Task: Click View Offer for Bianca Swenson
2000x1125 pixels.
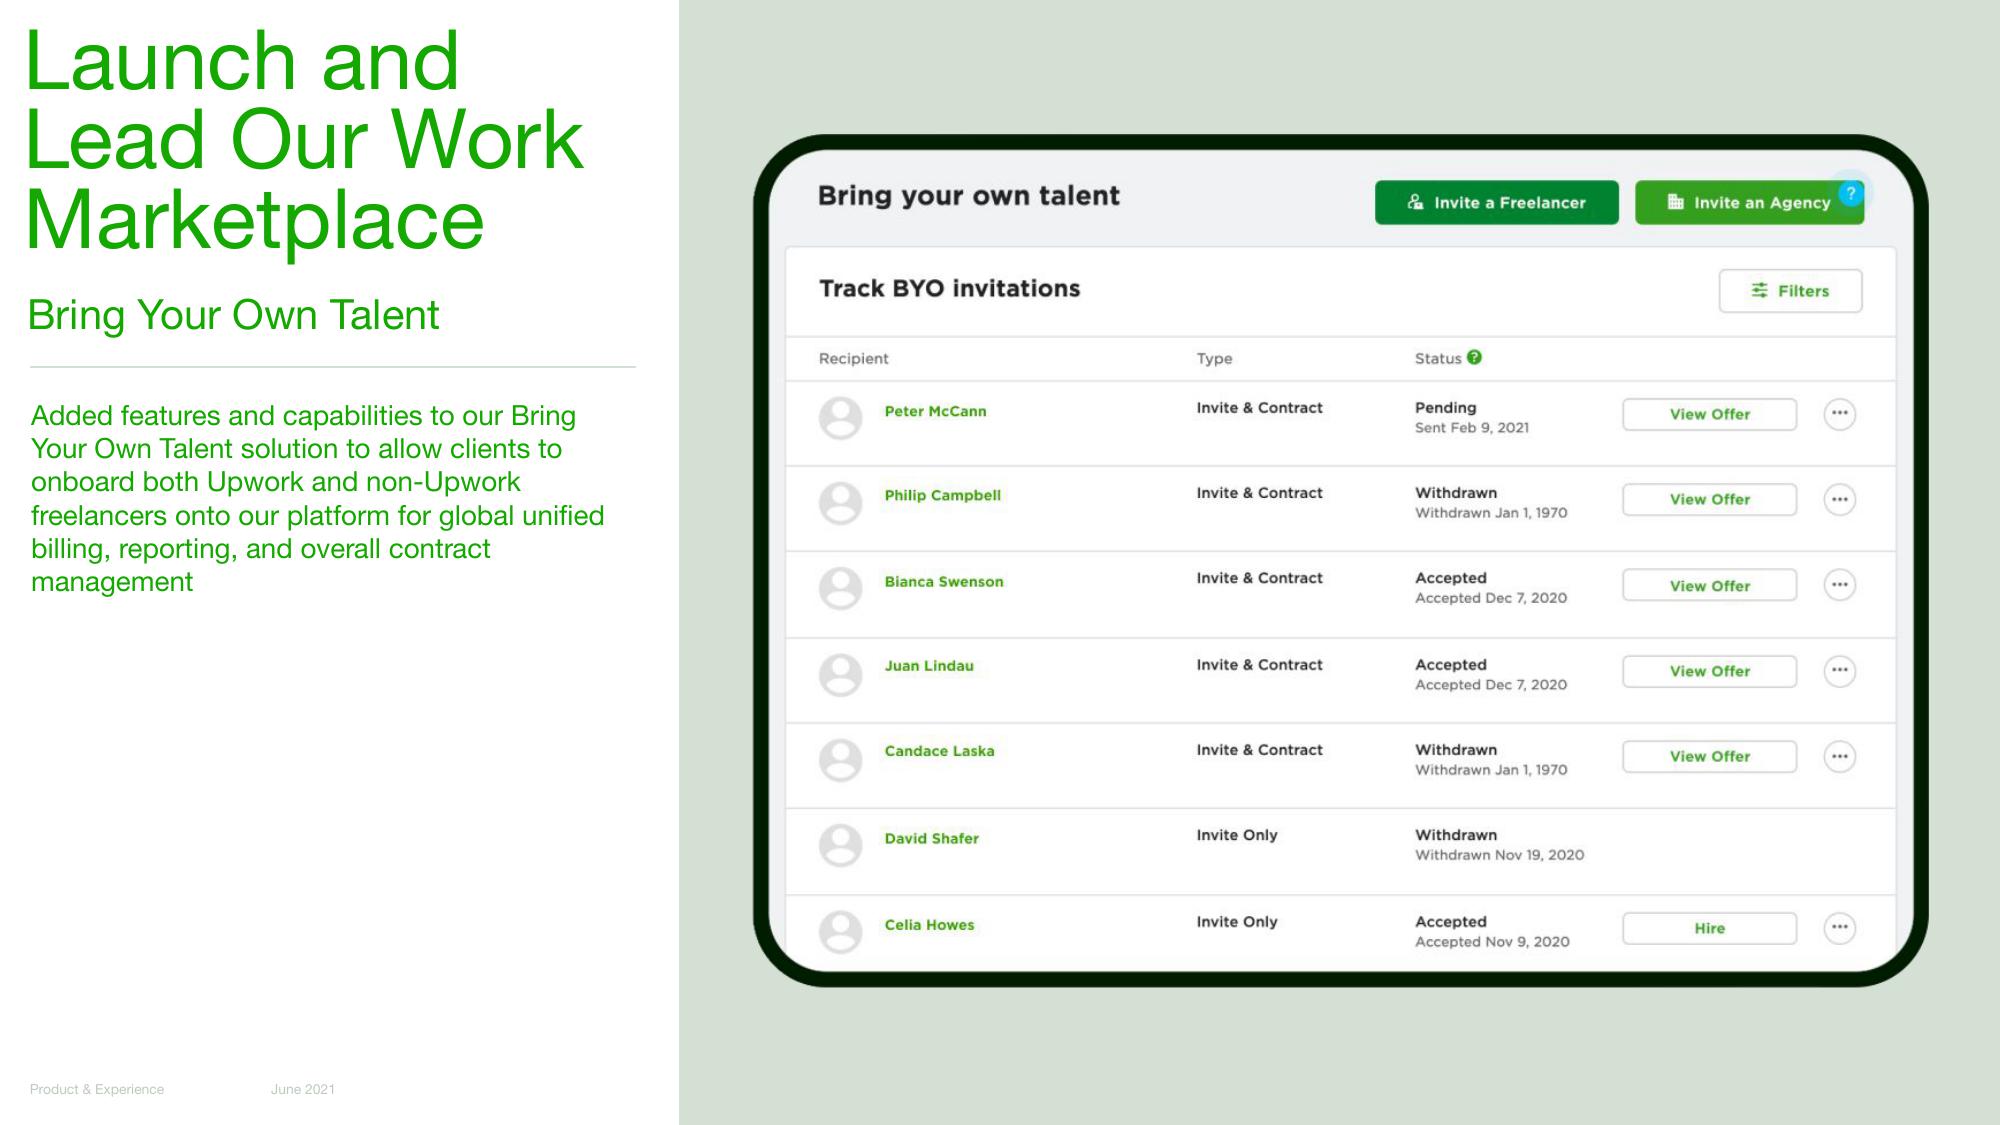Action: (1709, 585)
